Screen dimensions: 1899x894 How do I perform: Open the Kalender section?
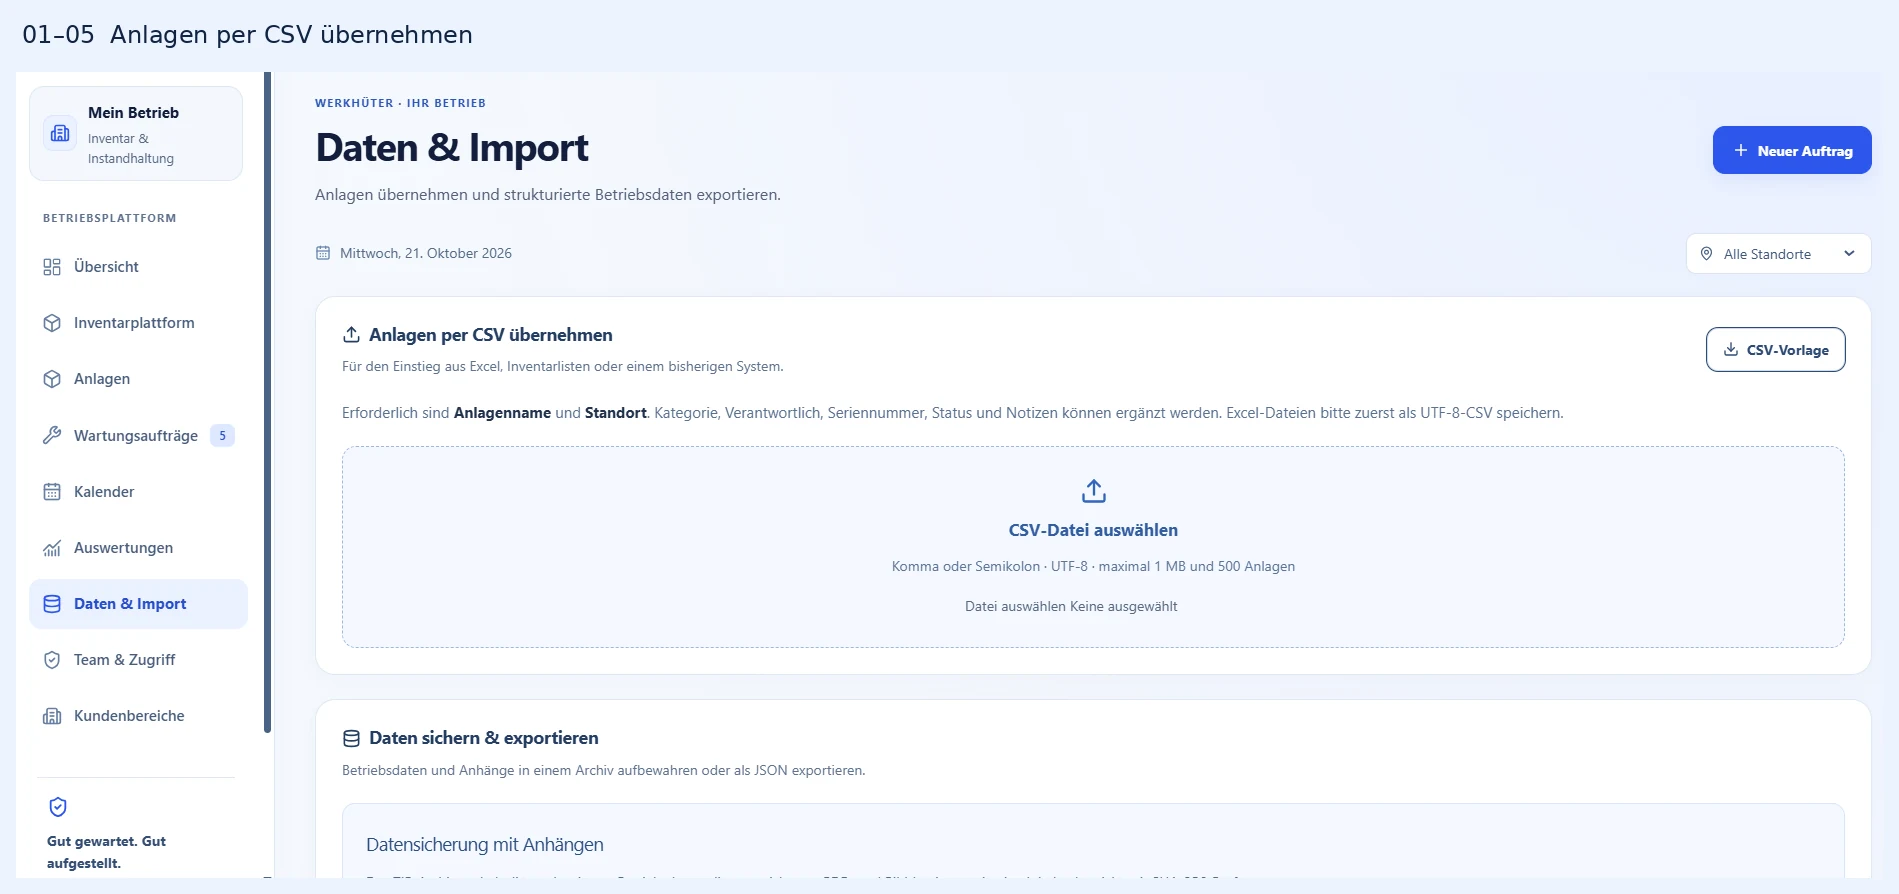tap(138, 492)
